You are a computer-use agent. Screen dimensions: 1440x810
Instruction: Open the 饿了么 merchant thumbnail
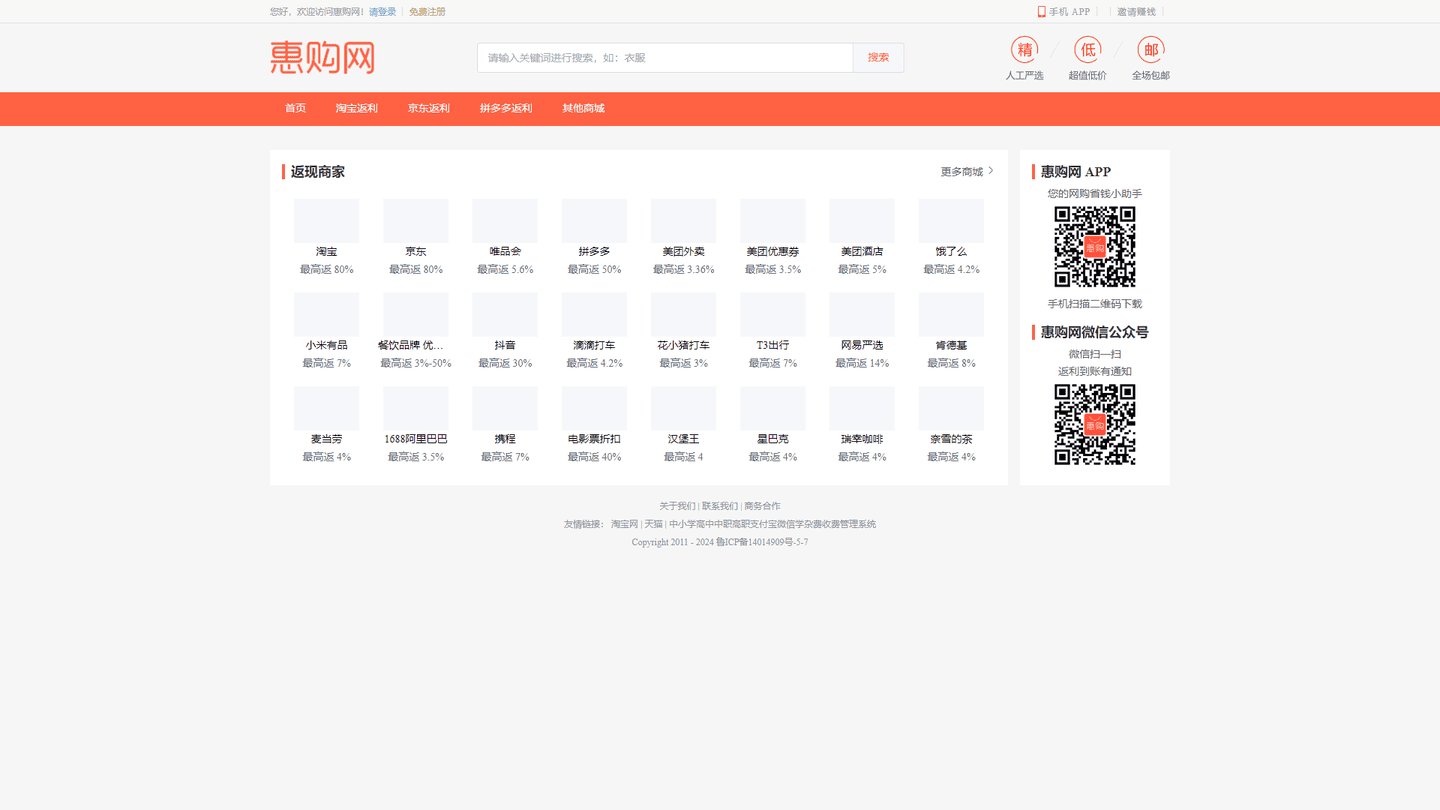(951, 221)
